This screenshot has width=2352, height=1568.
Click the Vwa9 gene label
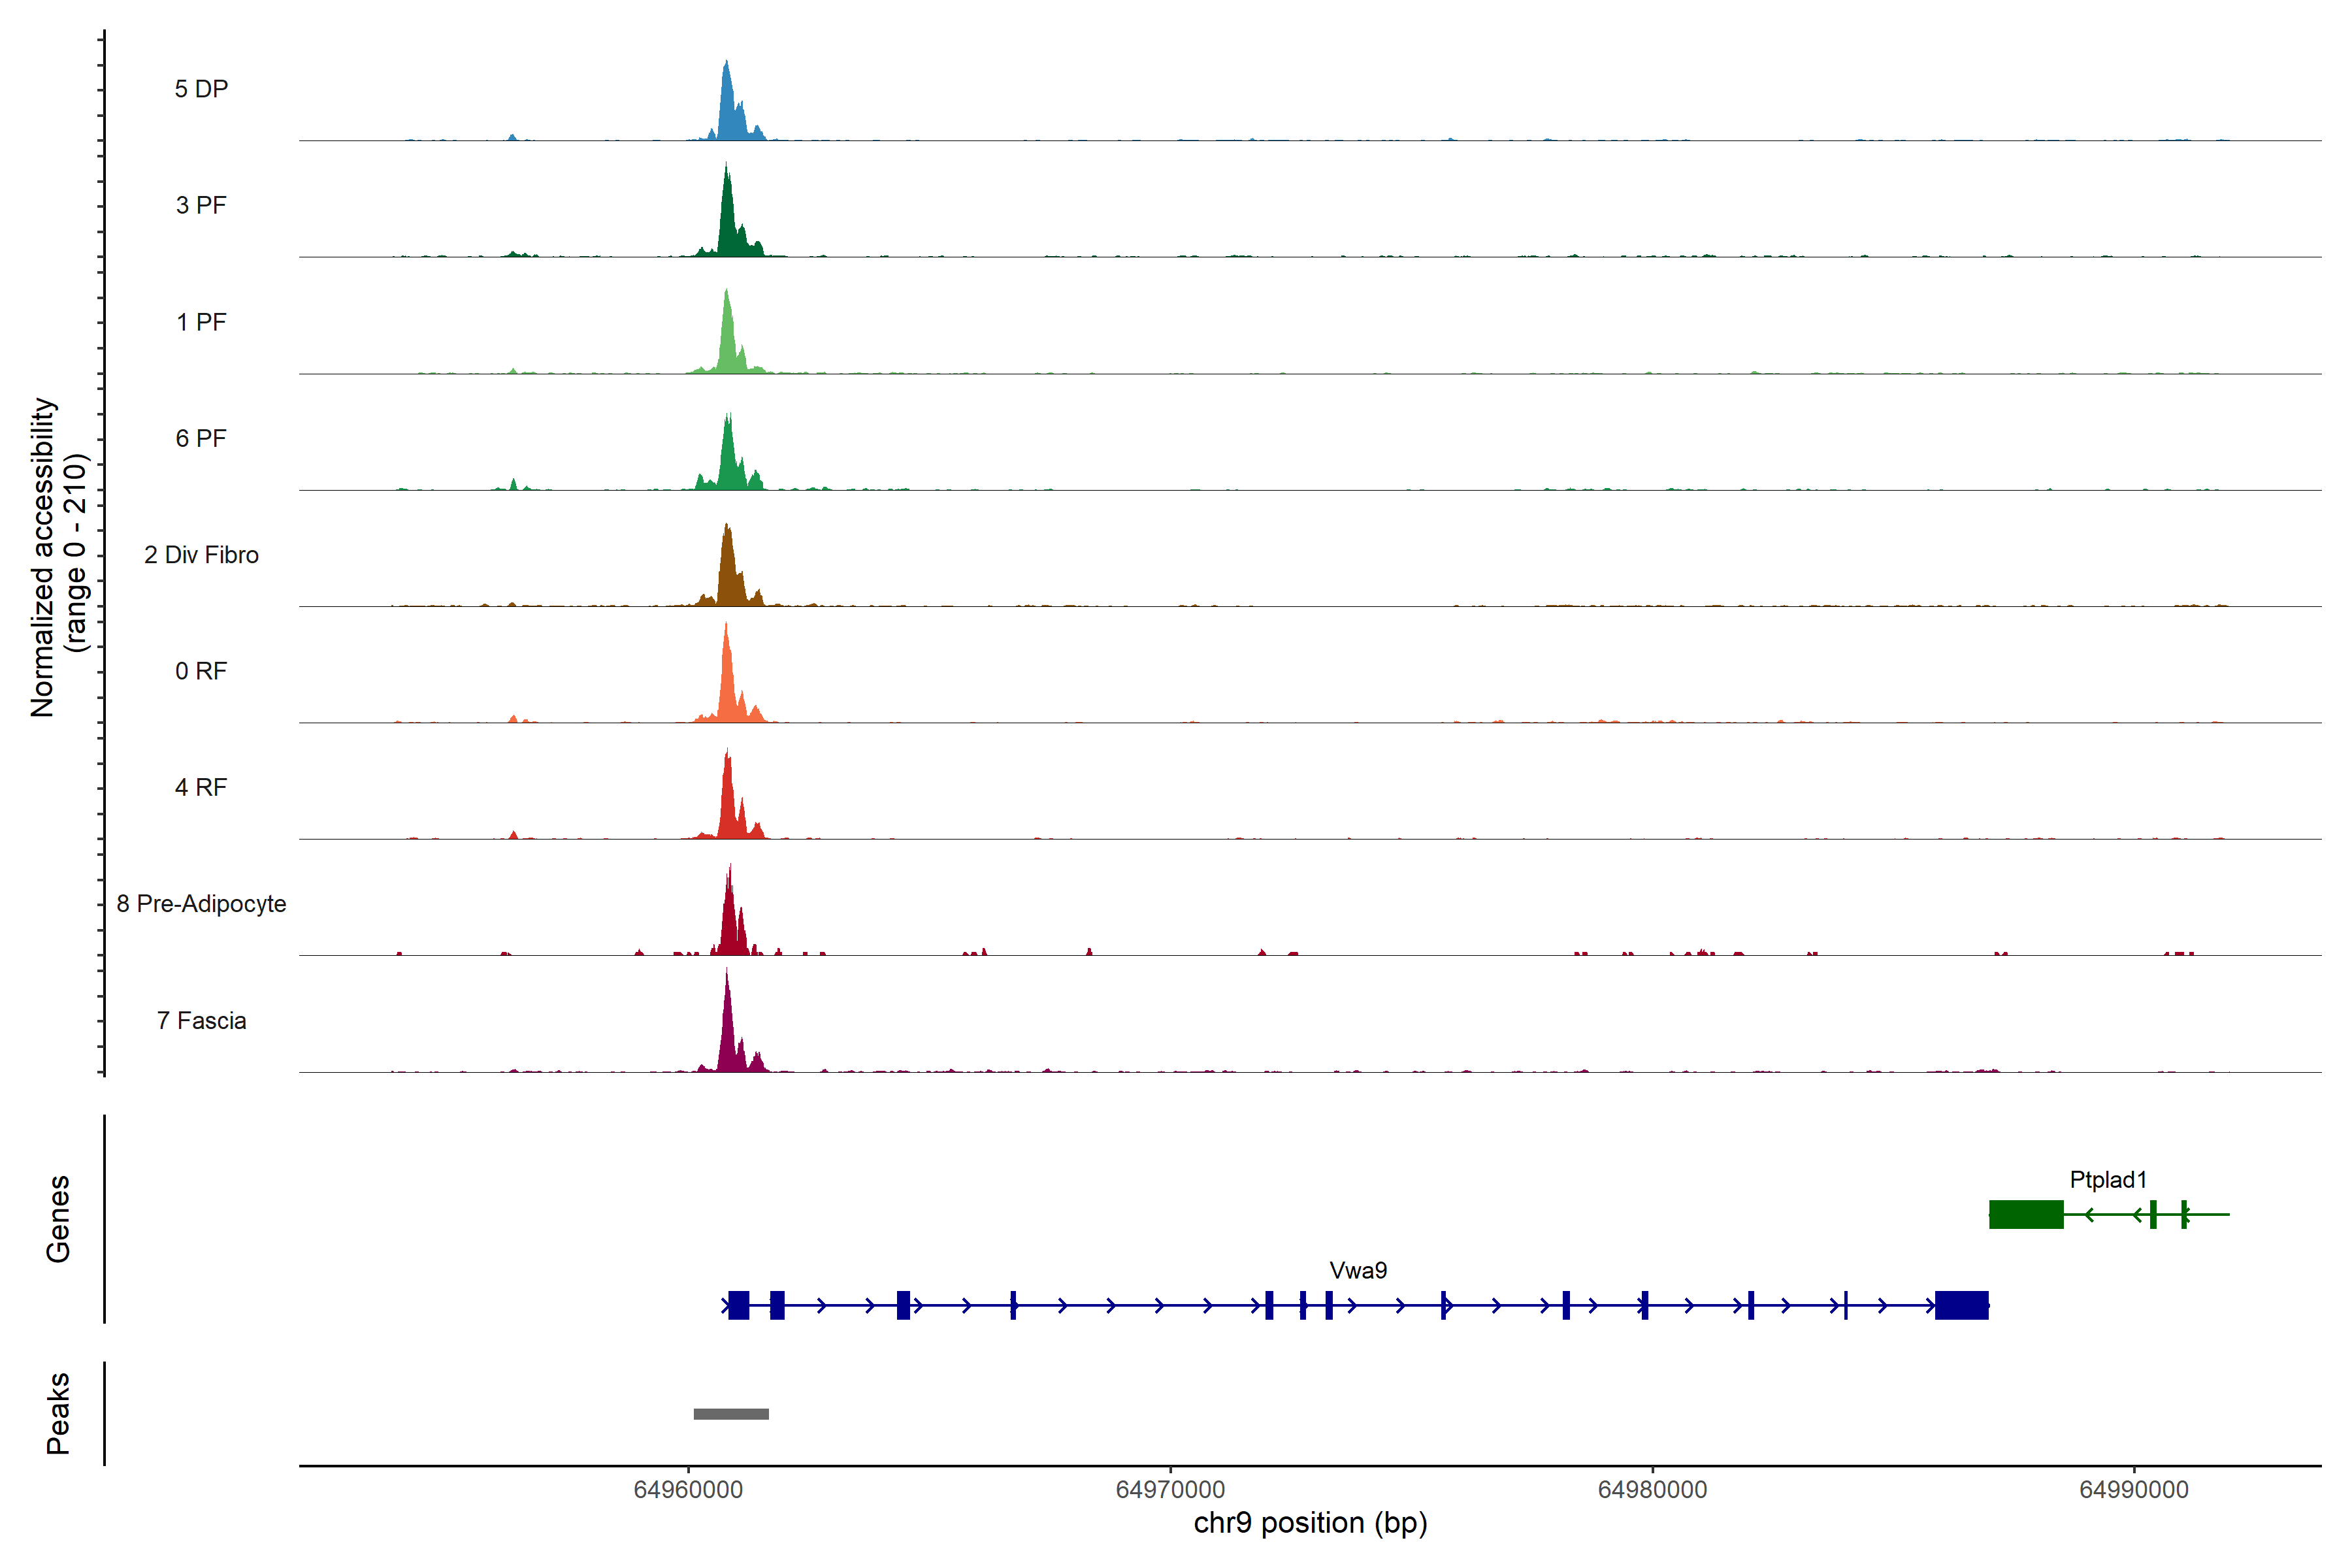(1358, 1271)
